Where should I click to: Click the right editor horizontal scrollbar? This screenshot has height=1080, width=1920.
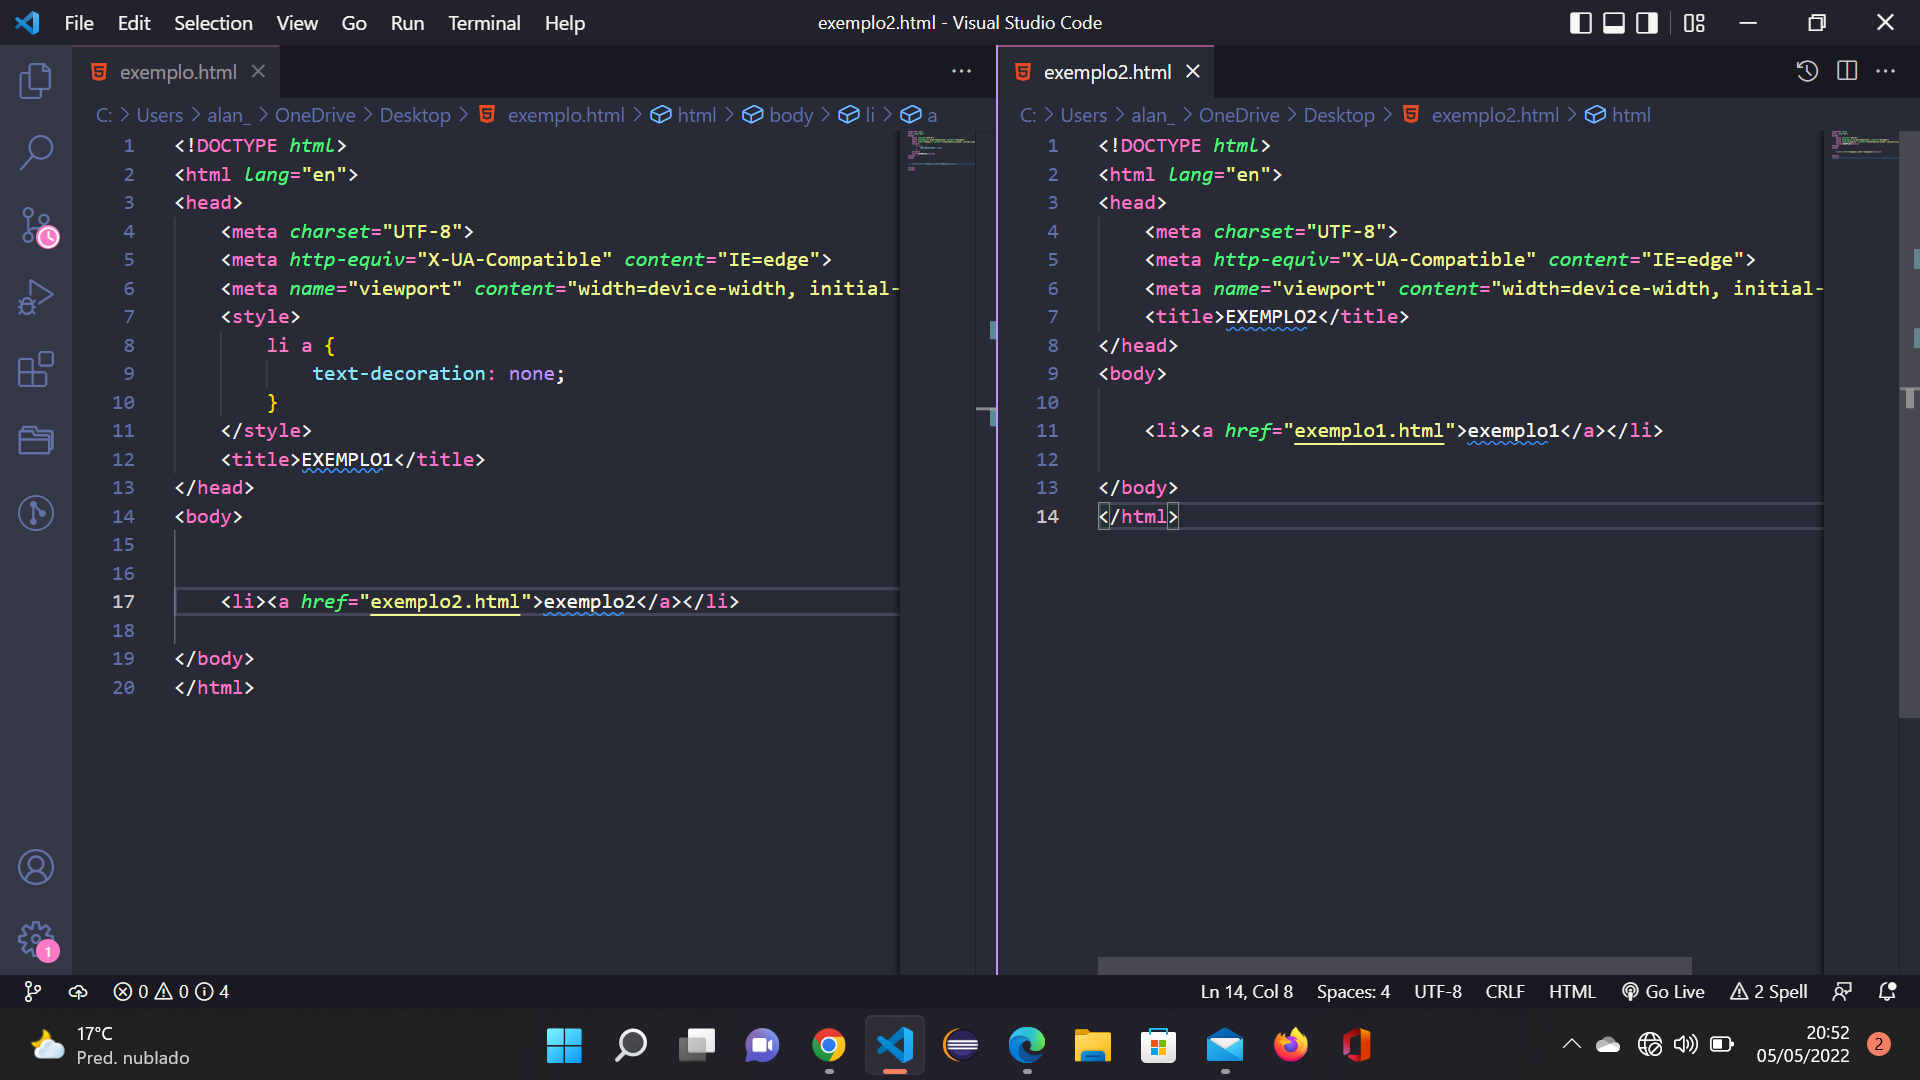coord(1394,965)
